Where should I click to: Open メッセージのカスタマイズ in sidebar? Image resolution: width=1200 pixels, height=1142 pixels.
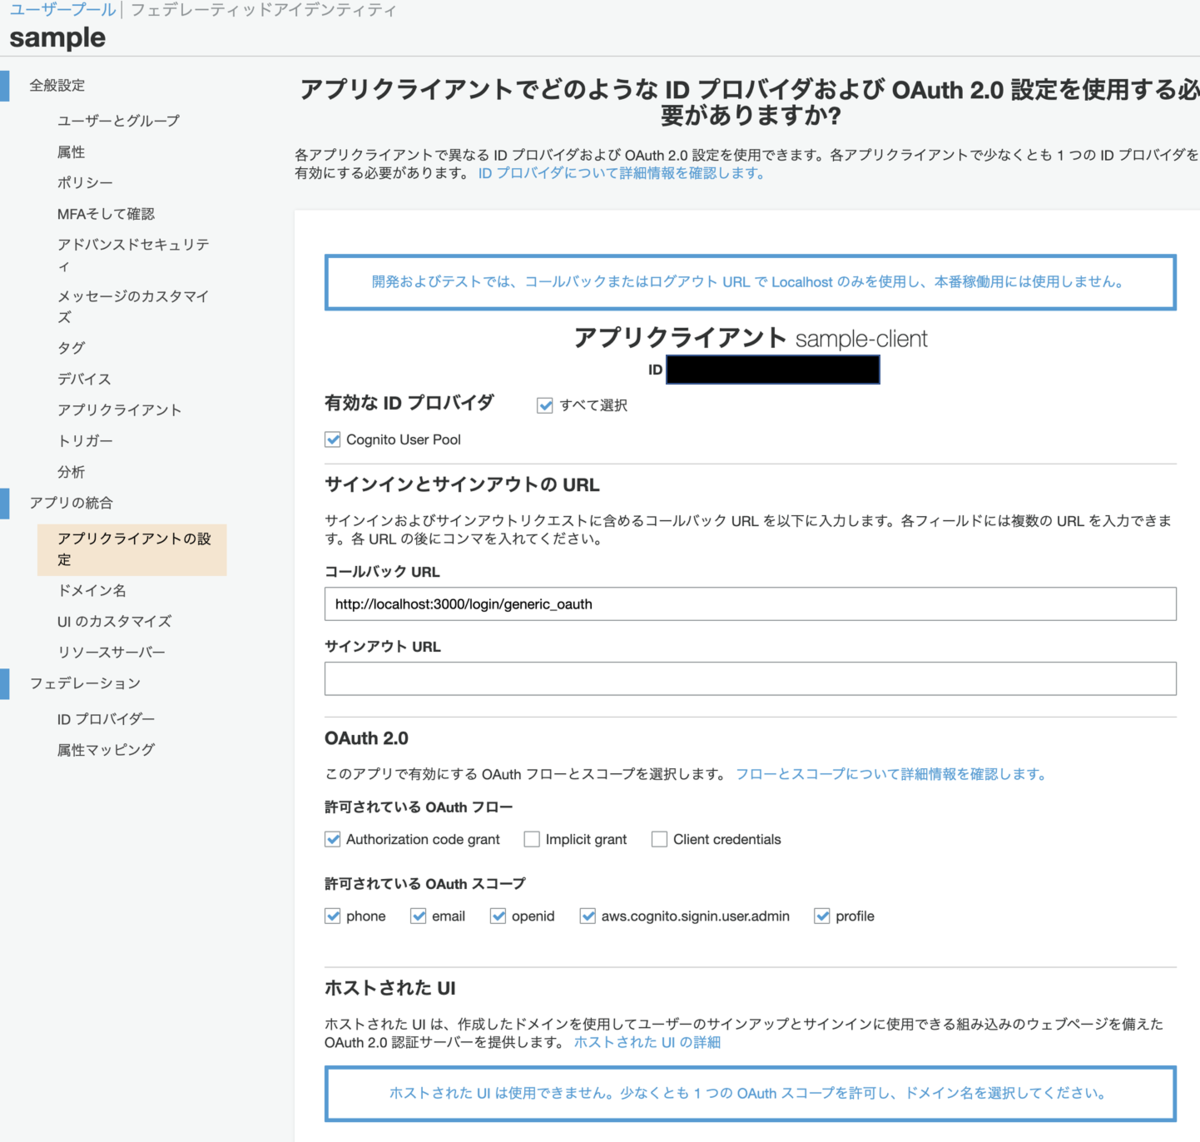click(x=133, y=306)
